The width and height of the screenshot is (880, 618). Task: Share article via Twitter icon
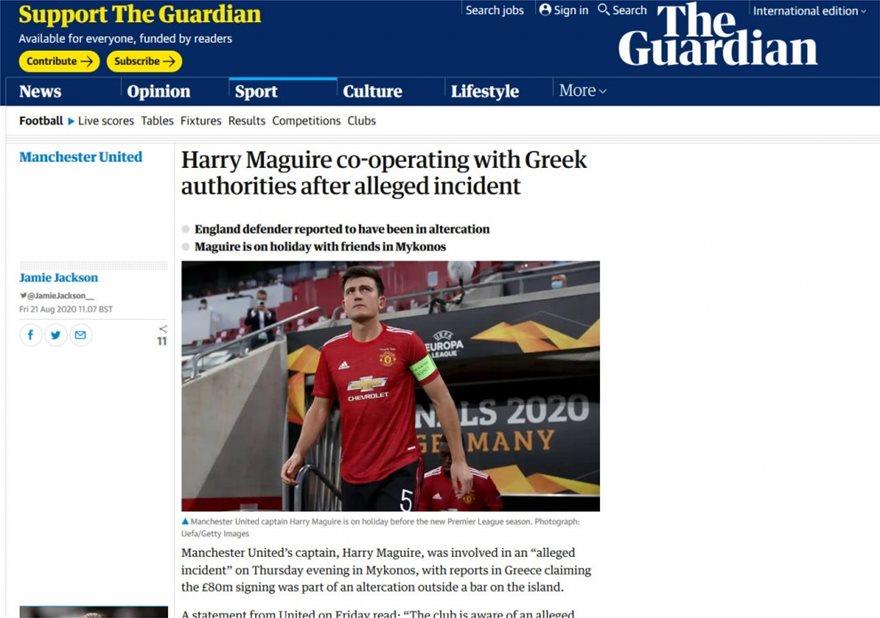pos(56,335)
